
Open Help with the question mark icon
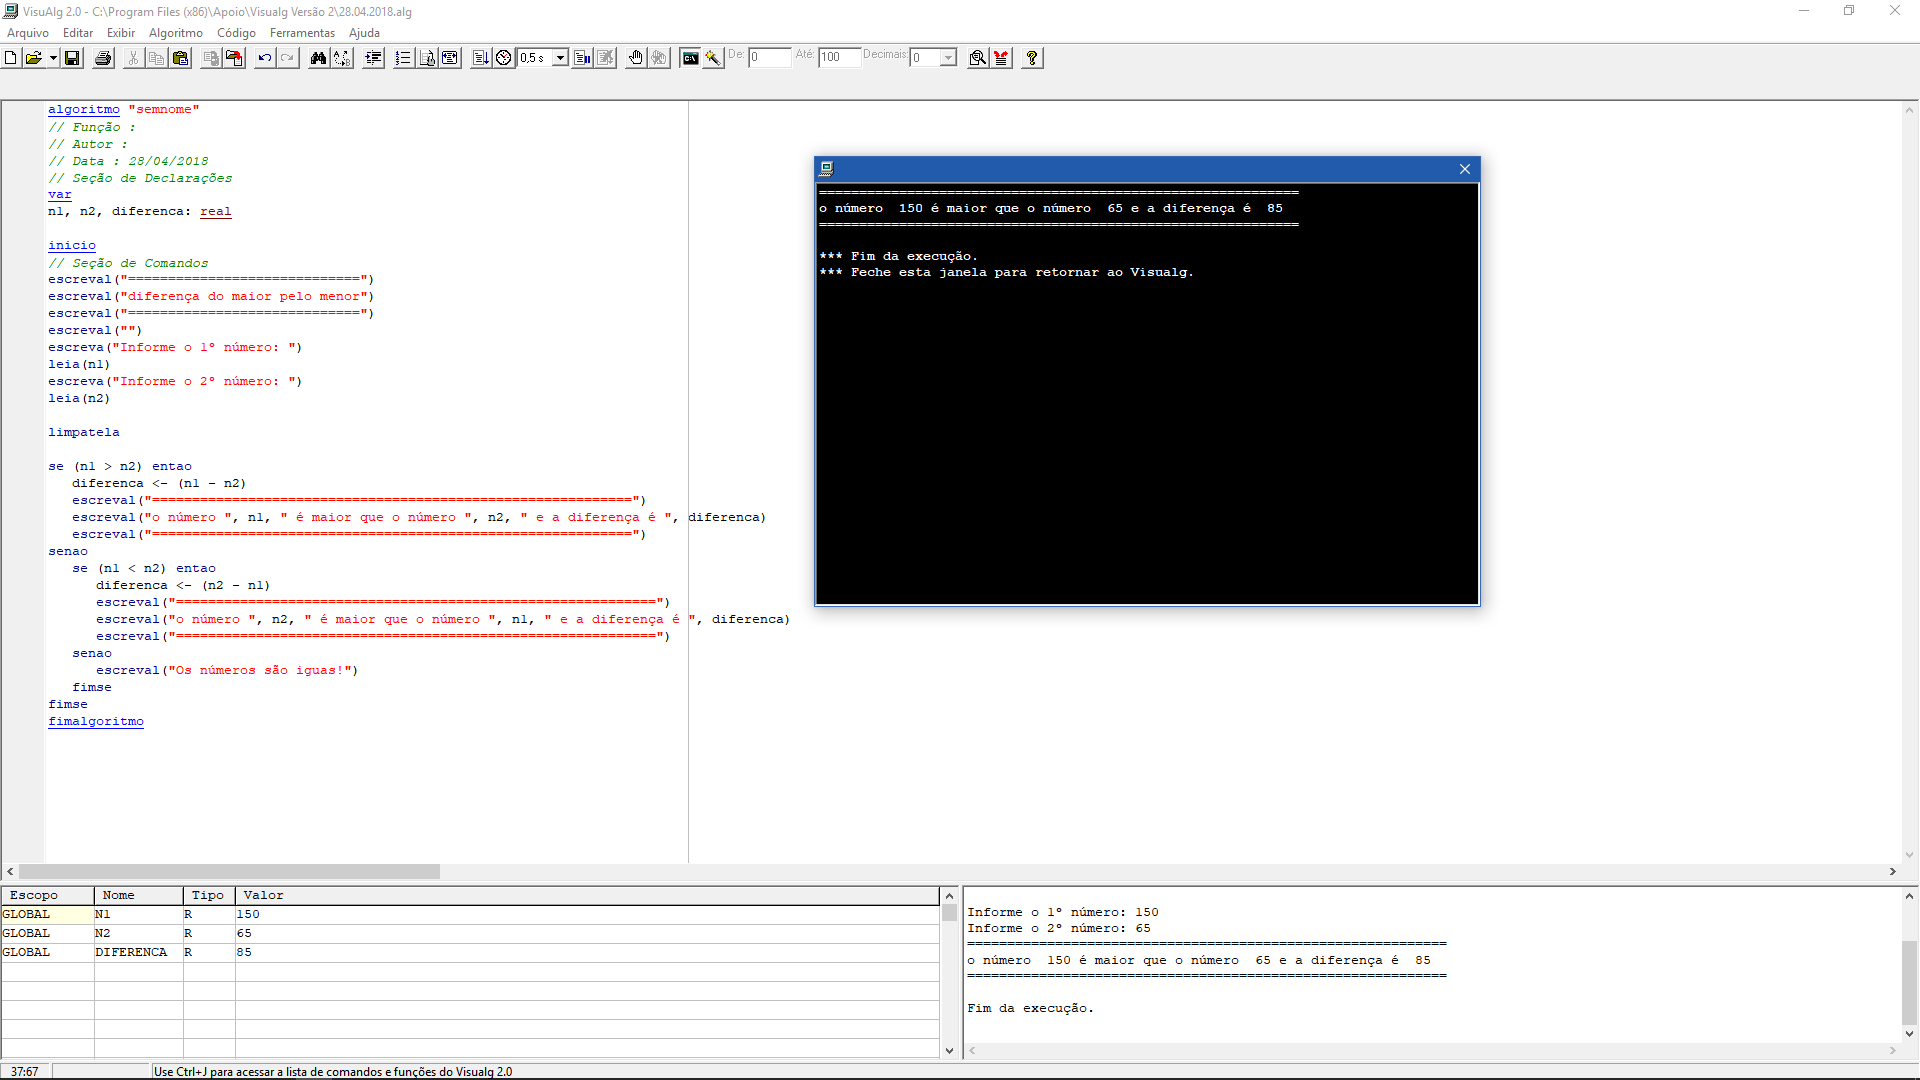[1032, 58]
